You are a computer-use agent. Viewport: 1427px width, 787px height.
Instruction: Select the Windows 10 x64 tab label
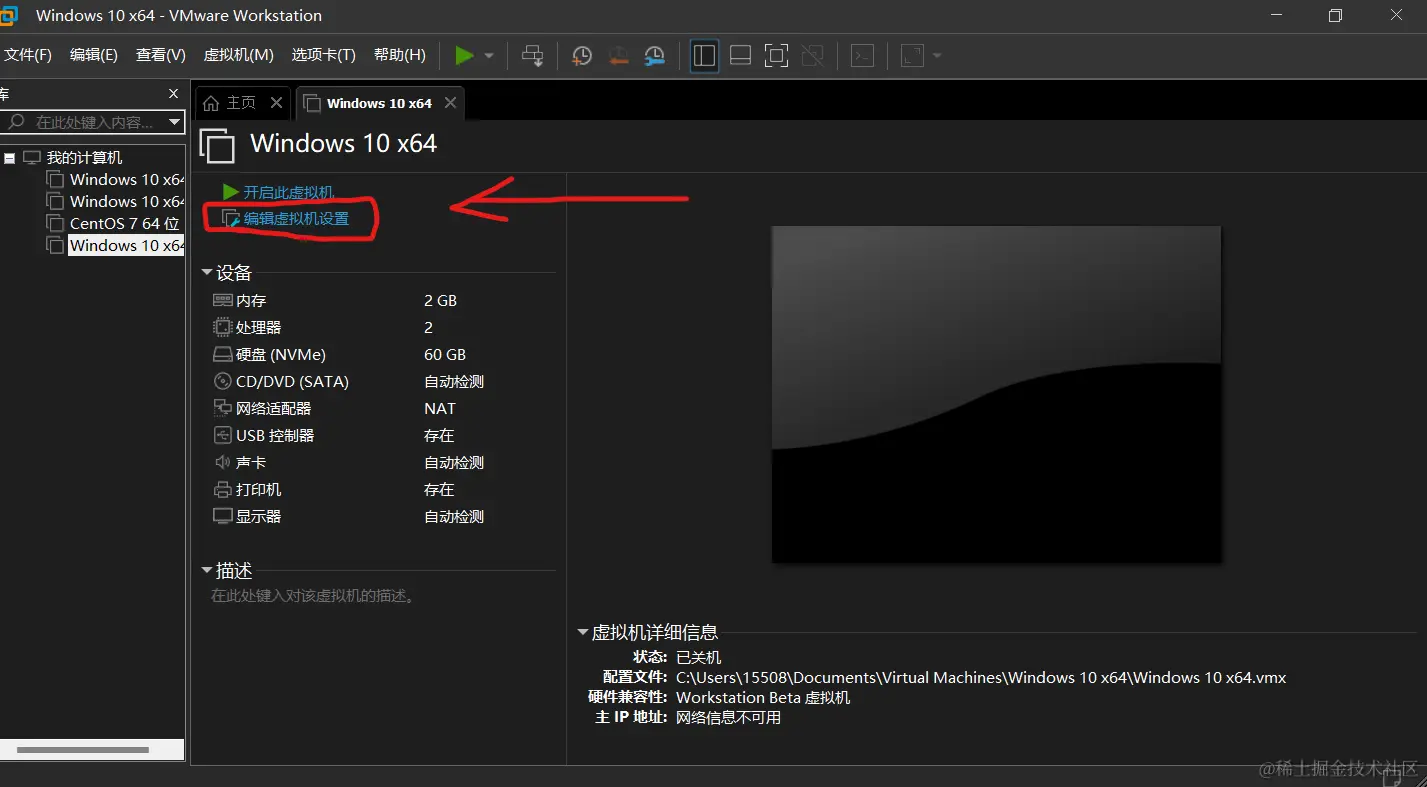(379, 103)
